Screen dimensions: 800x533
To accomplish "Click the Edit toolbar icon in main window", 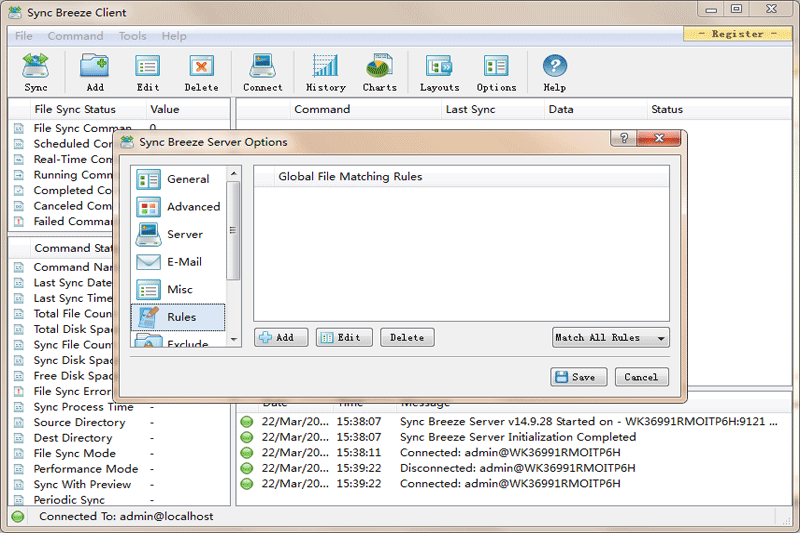I will (148, 72).
